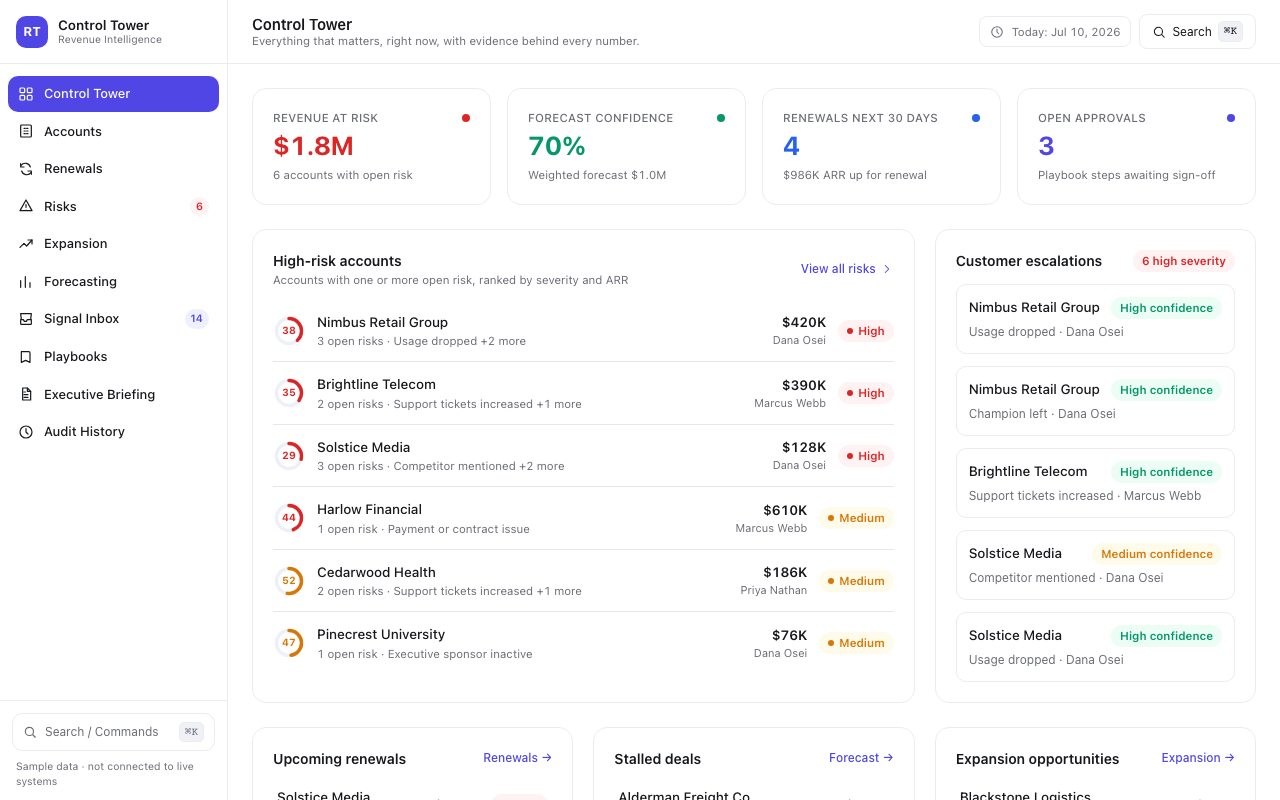Open the Executive Briefing menu item
1280x800 pixels.
click(113, 394)
